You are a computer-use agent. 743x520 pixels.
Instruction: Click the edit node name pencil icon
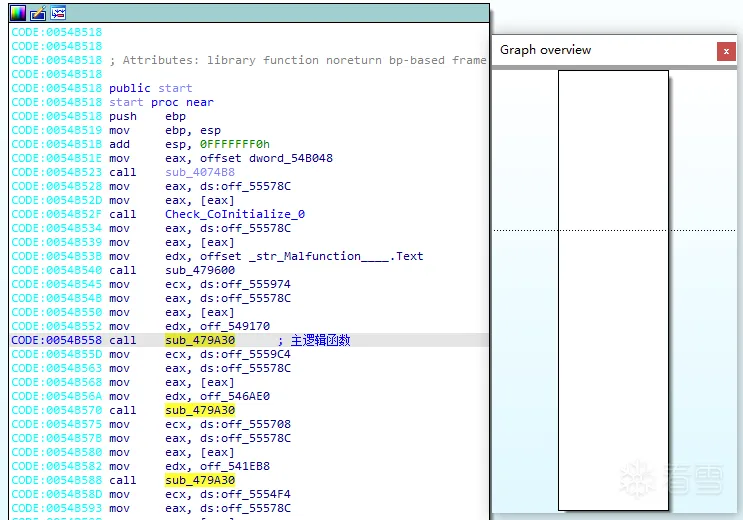[x=38, y=13]
